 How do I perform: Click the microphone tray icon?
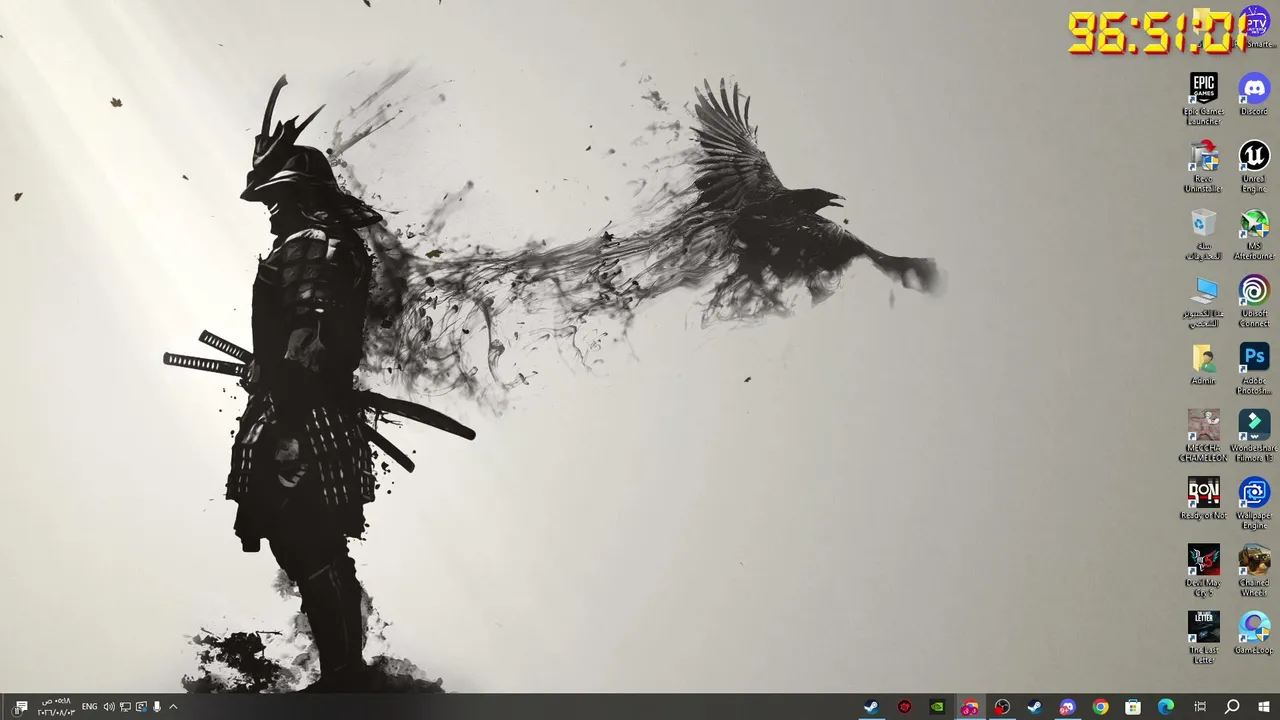156,707
